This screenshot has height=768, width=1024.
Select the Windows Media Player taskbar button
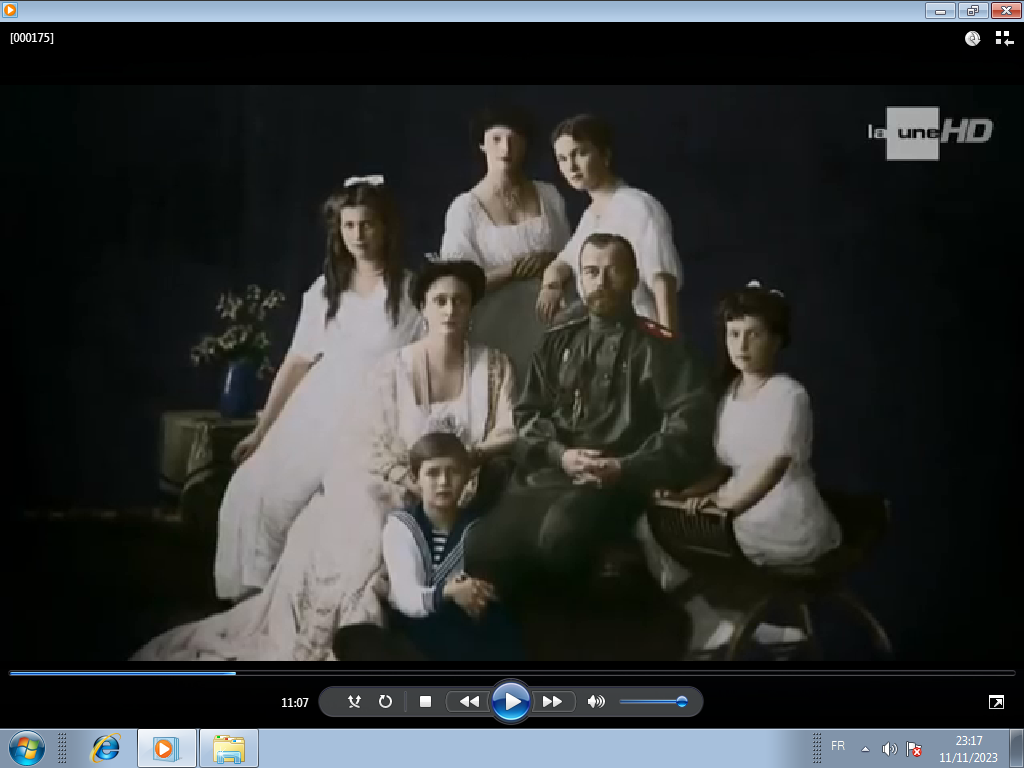coord(167,748)
